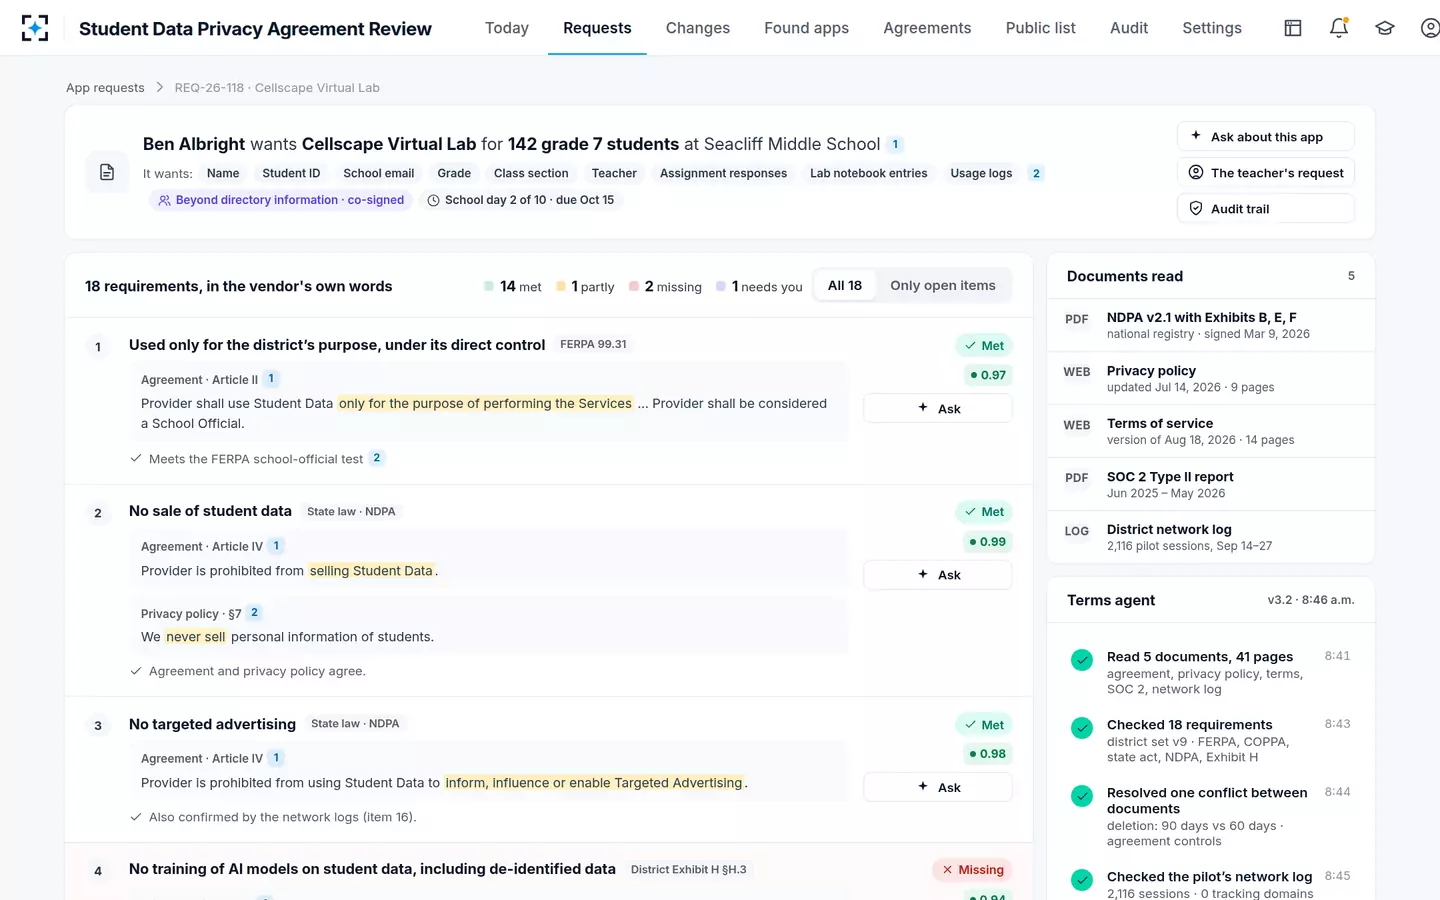Open the user account icon
This screenshot has width=1440, height=900.
(1430, 28)
